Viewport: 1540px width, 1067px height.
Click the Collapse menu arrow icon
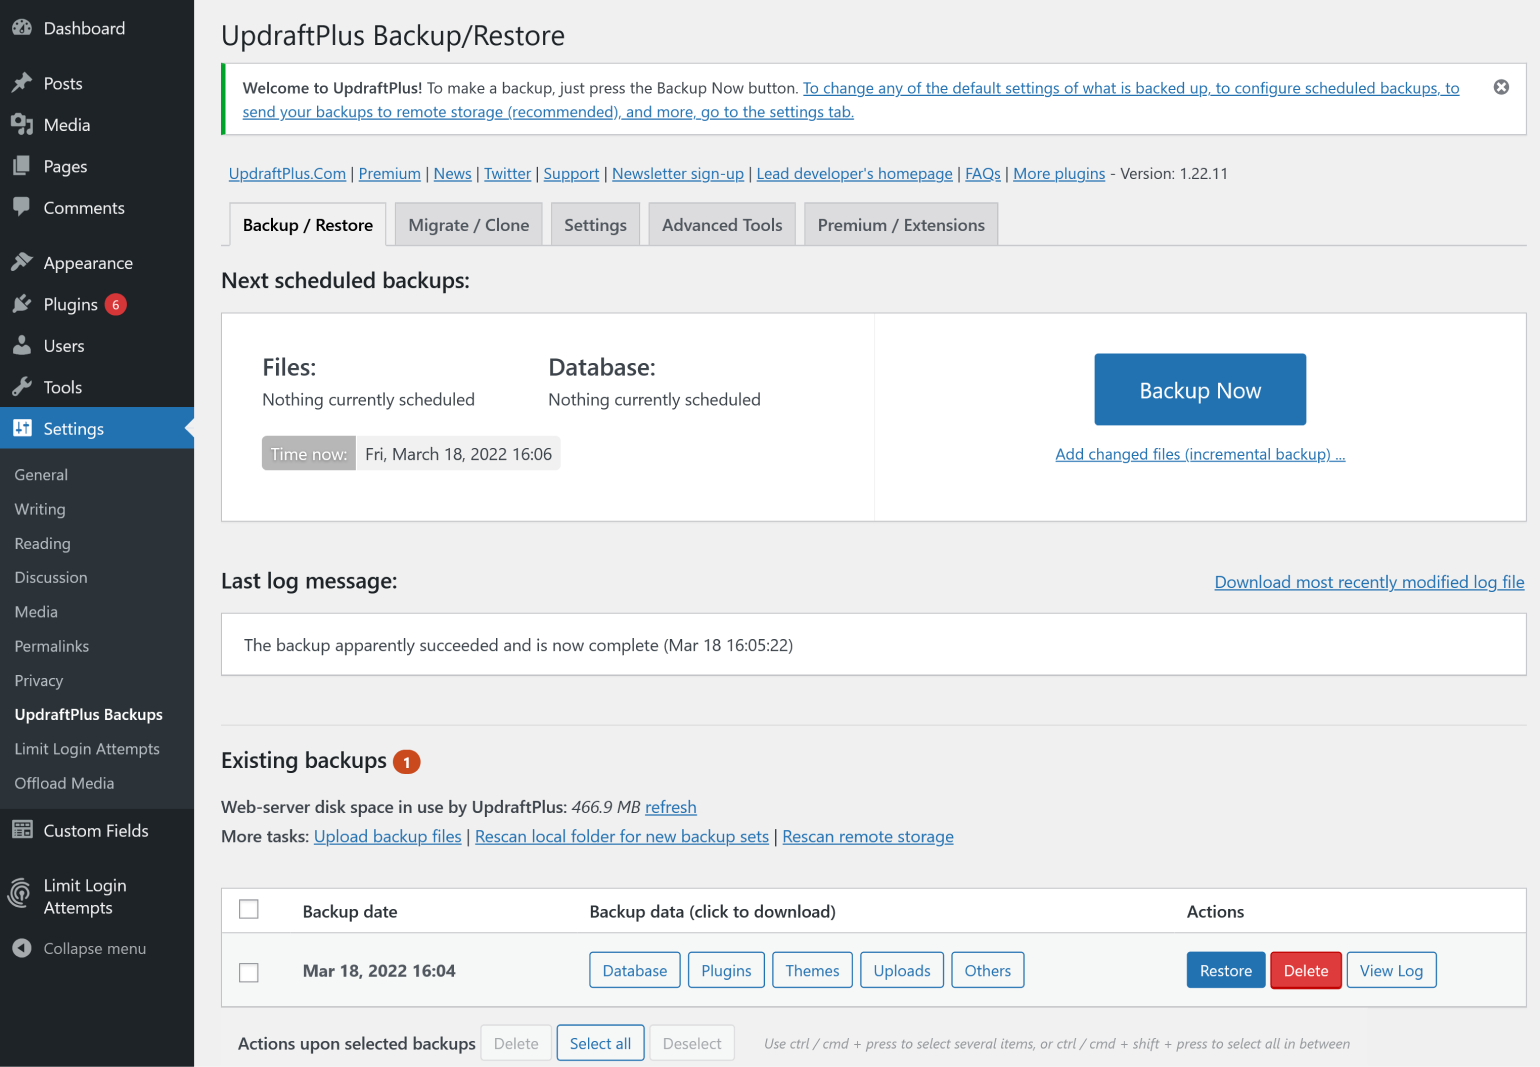(22, 948)
